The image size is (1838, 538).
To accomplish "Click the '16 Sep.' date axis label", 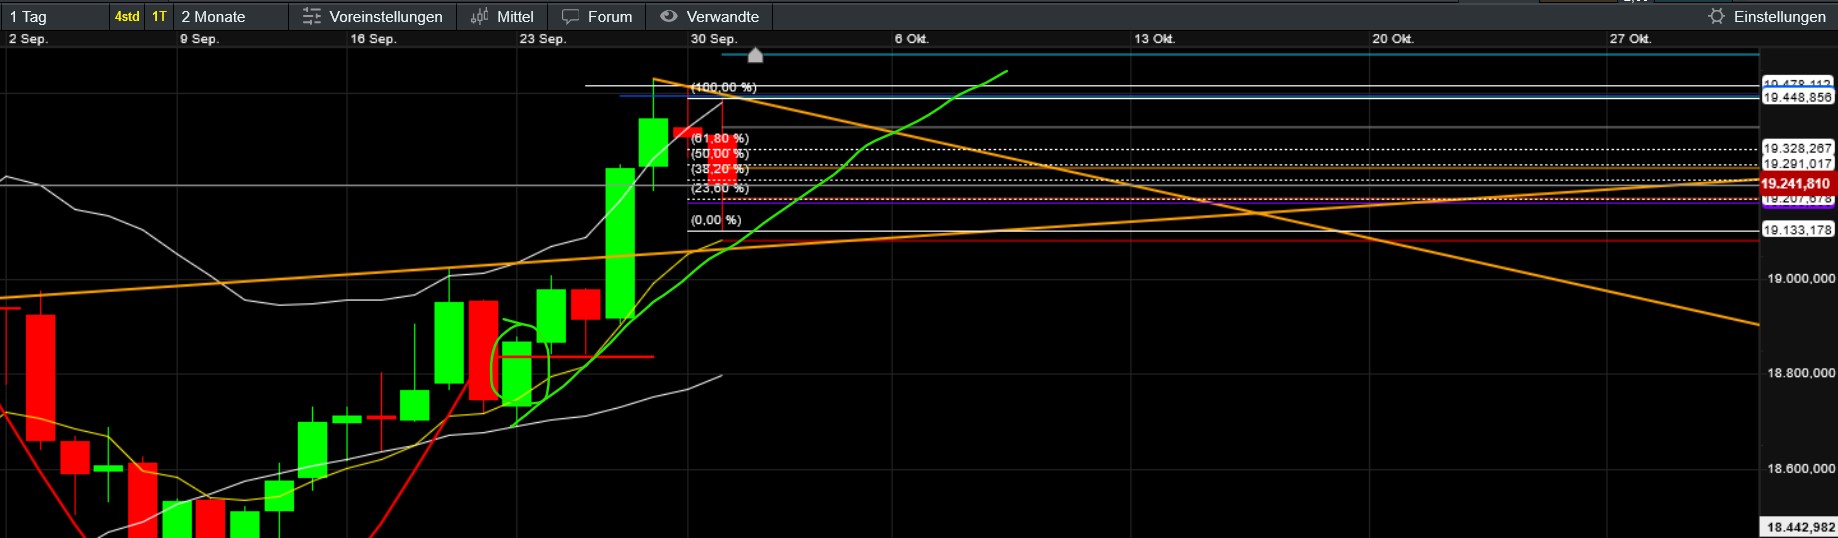I will point(373,39).
